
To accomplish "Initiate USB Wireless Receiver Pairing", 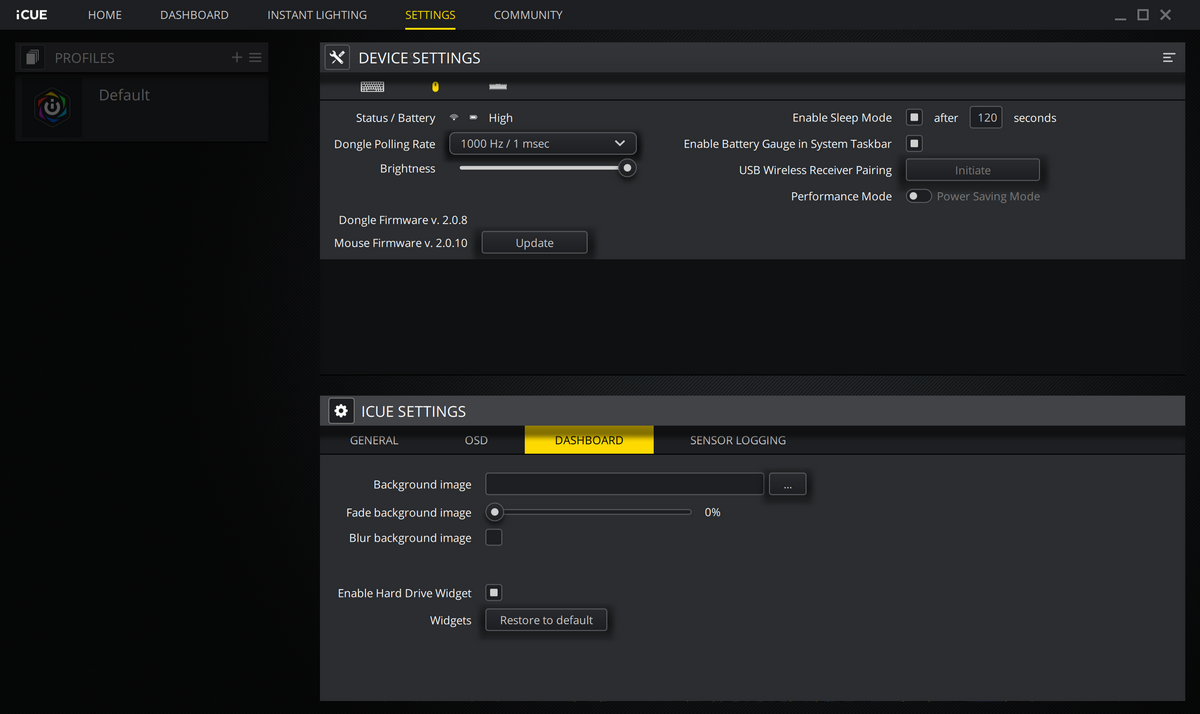I will pyautogui.click(x=972, y=170).
